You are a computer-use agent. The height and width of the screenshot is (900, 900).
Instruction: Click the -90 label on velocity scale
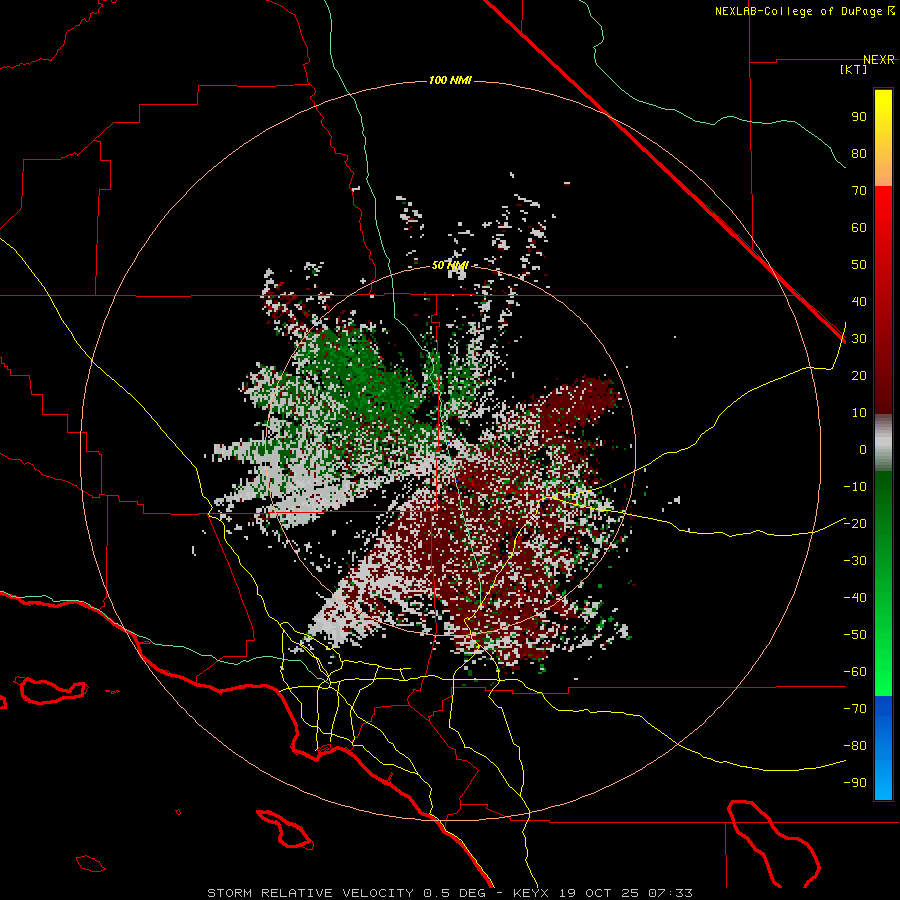(855, 783)
